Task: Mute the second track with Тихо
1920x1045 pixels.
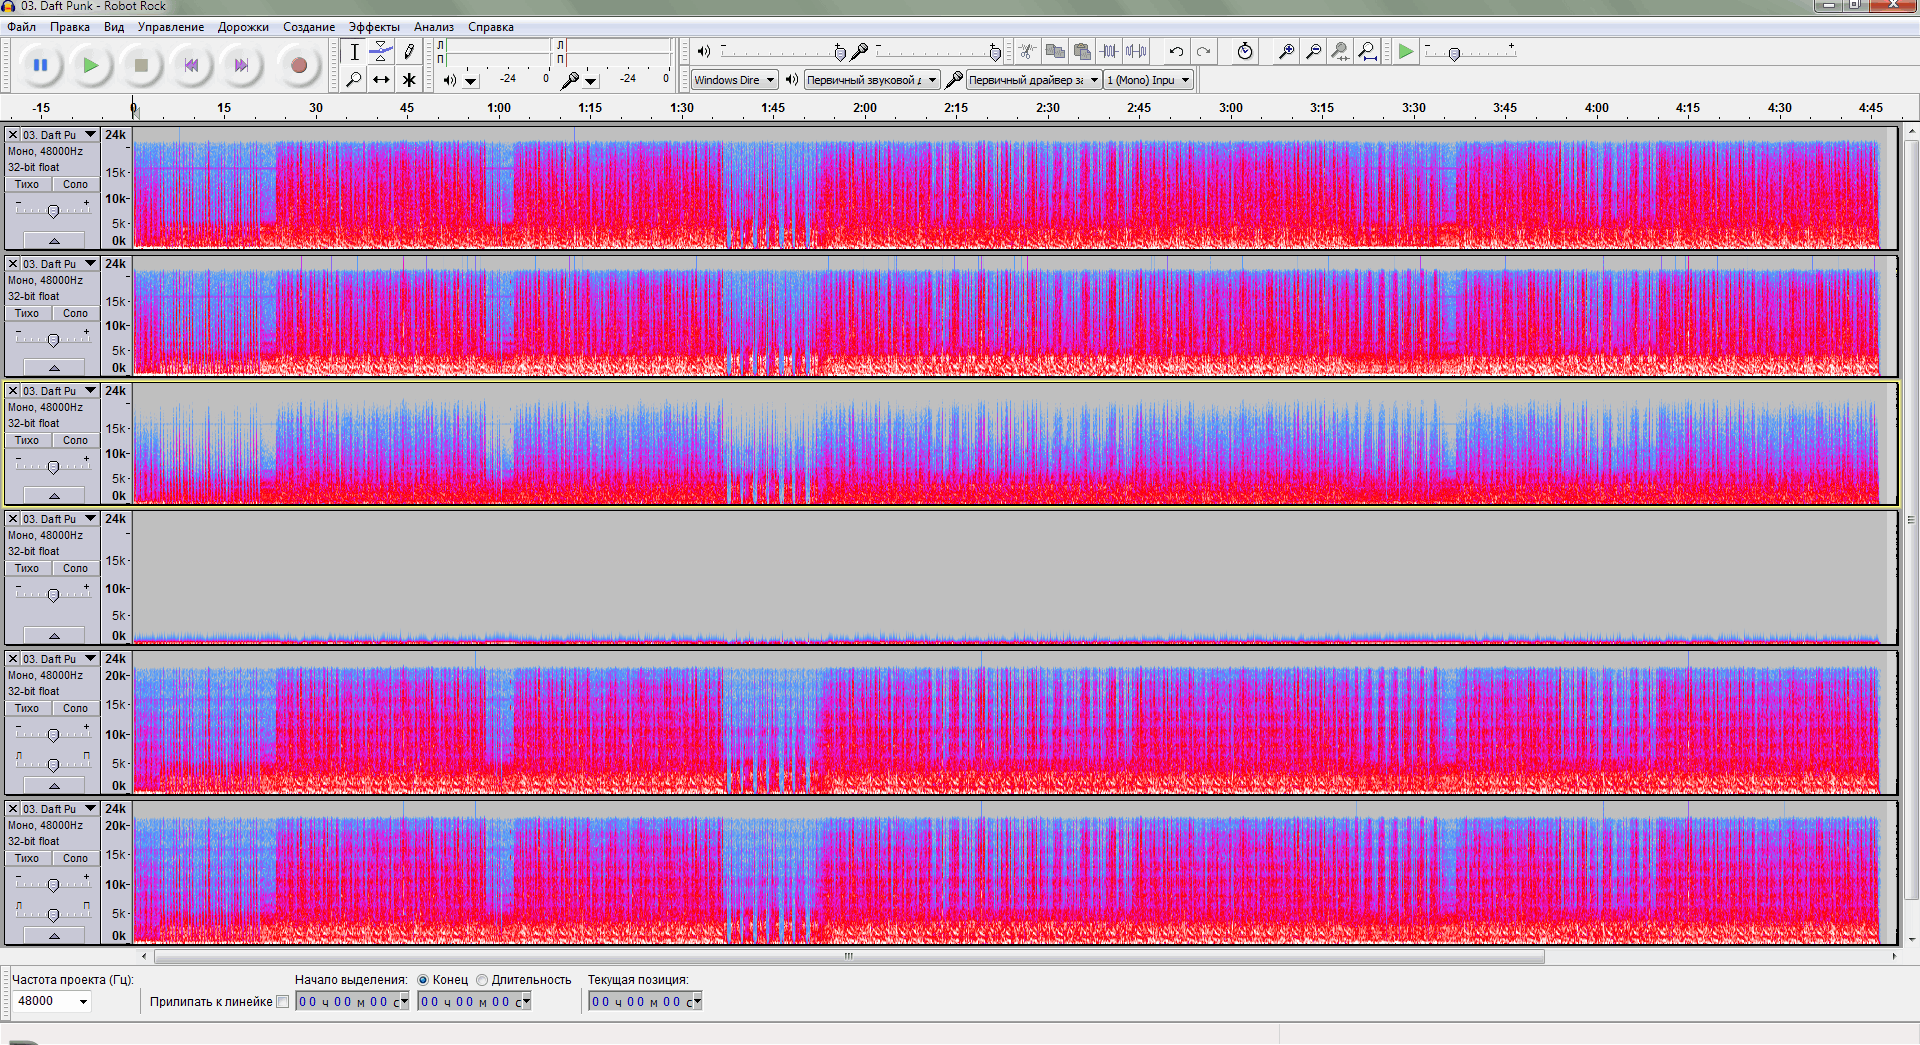Action: coord(27,314)
